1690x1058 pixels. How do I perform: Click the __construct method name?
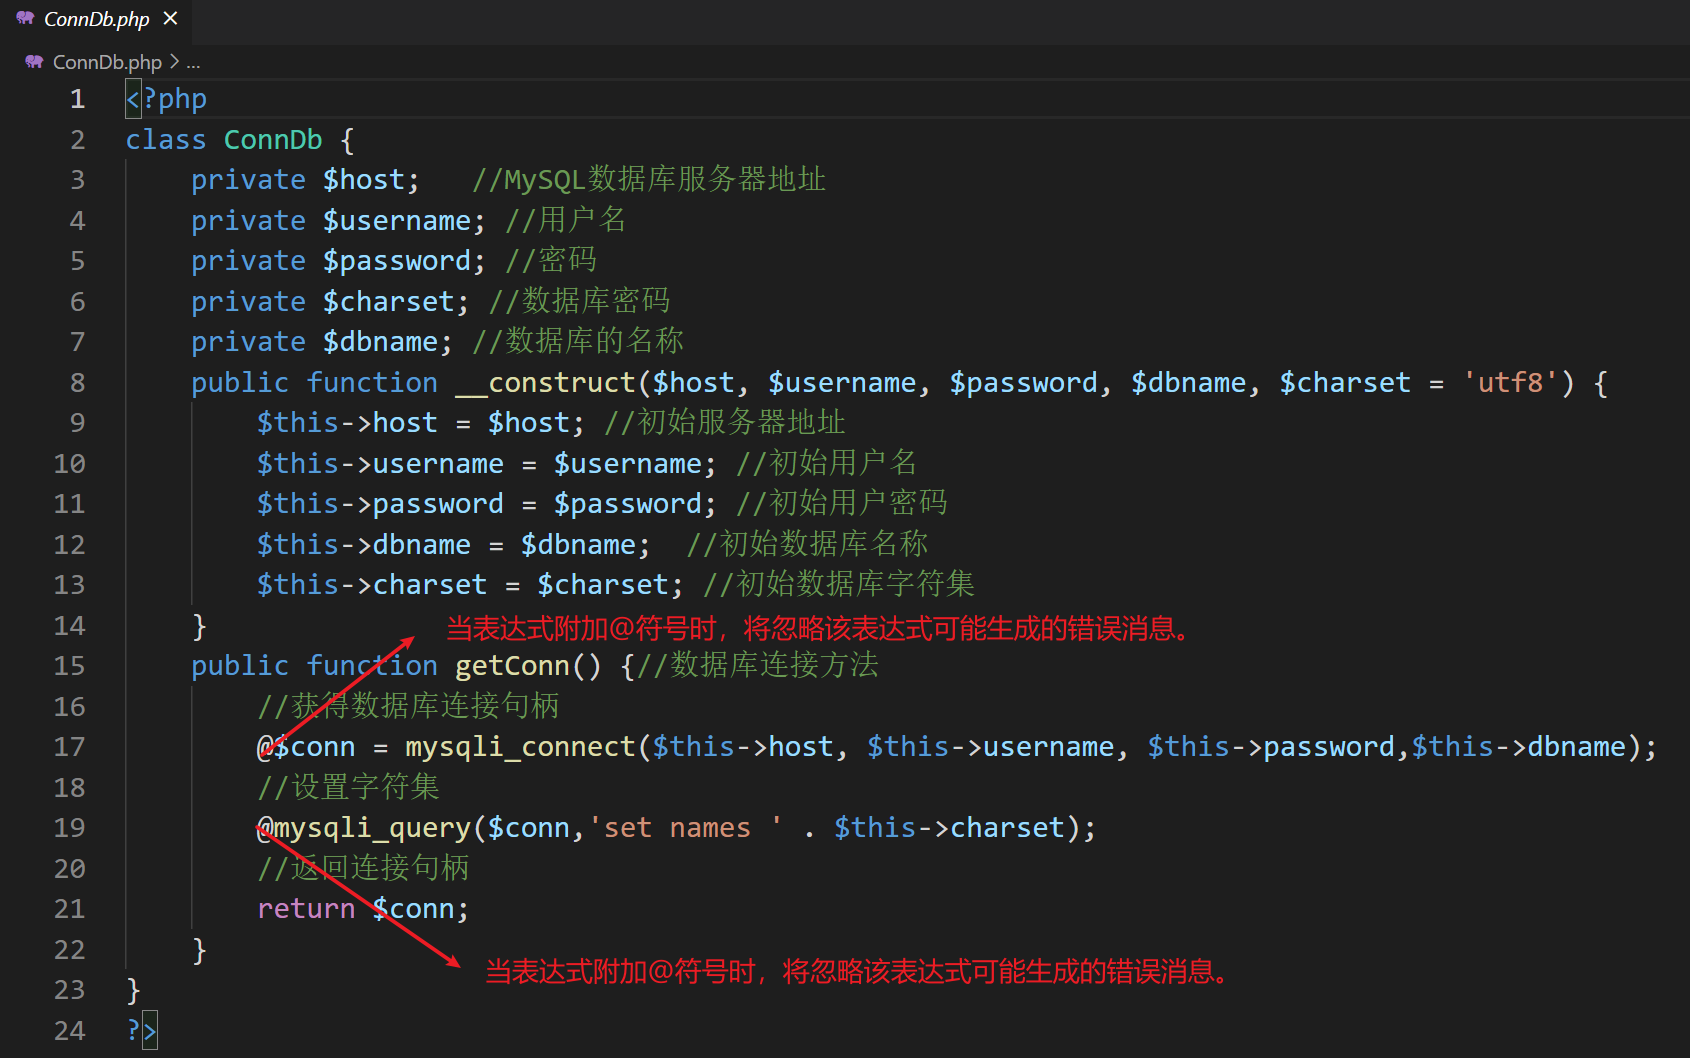(x=546, y=383)
